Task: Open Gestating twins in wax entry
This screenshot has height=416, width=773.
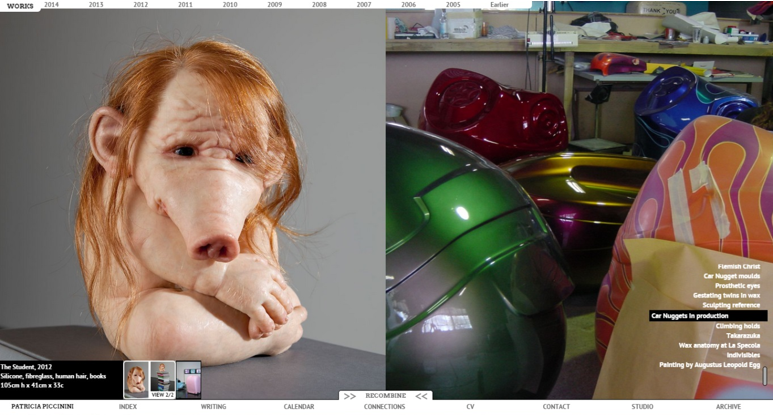Action: point(726,295)
